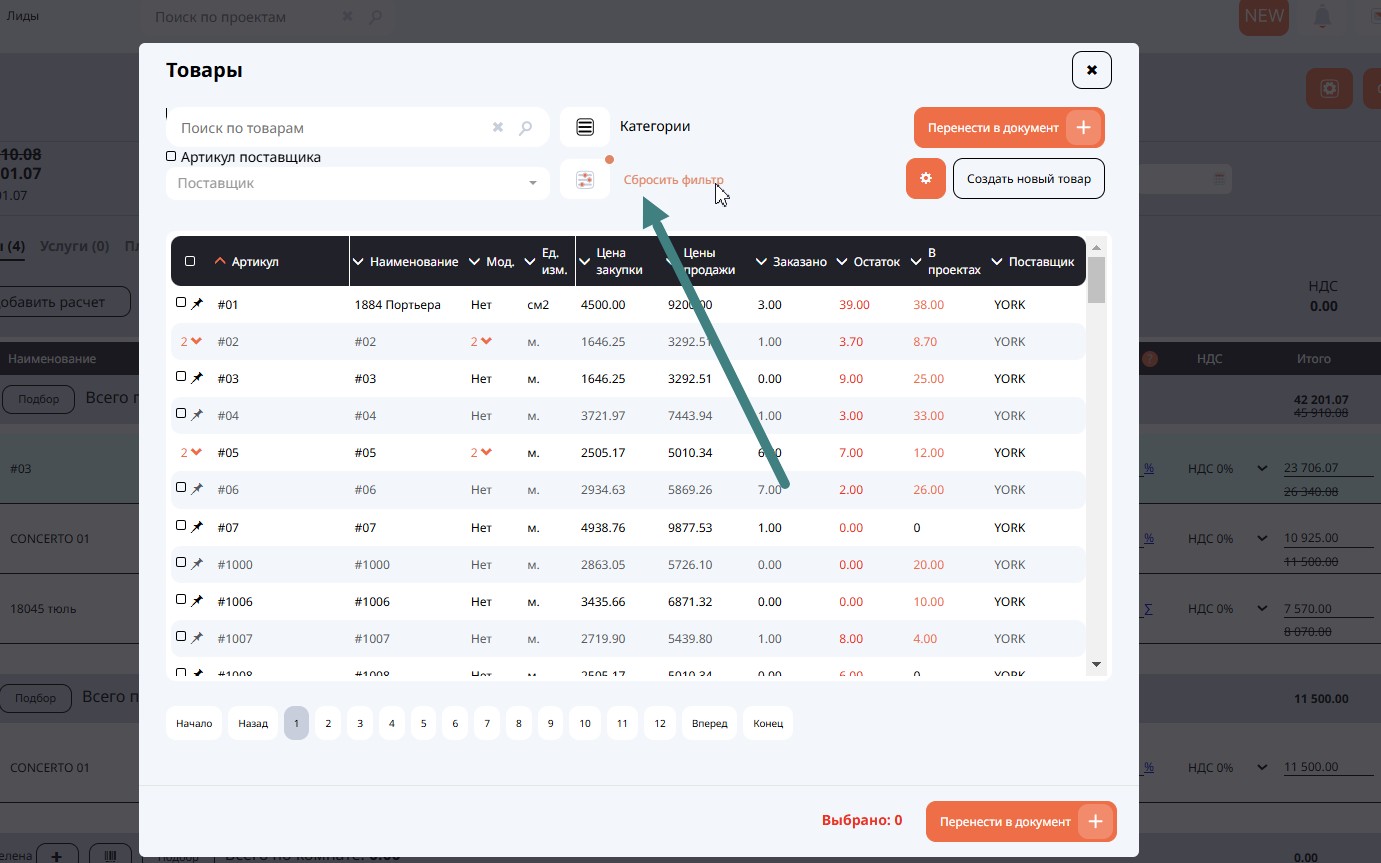1381x863 pixels.
Task: Check the box for product #03
Action: pos(181,377)
